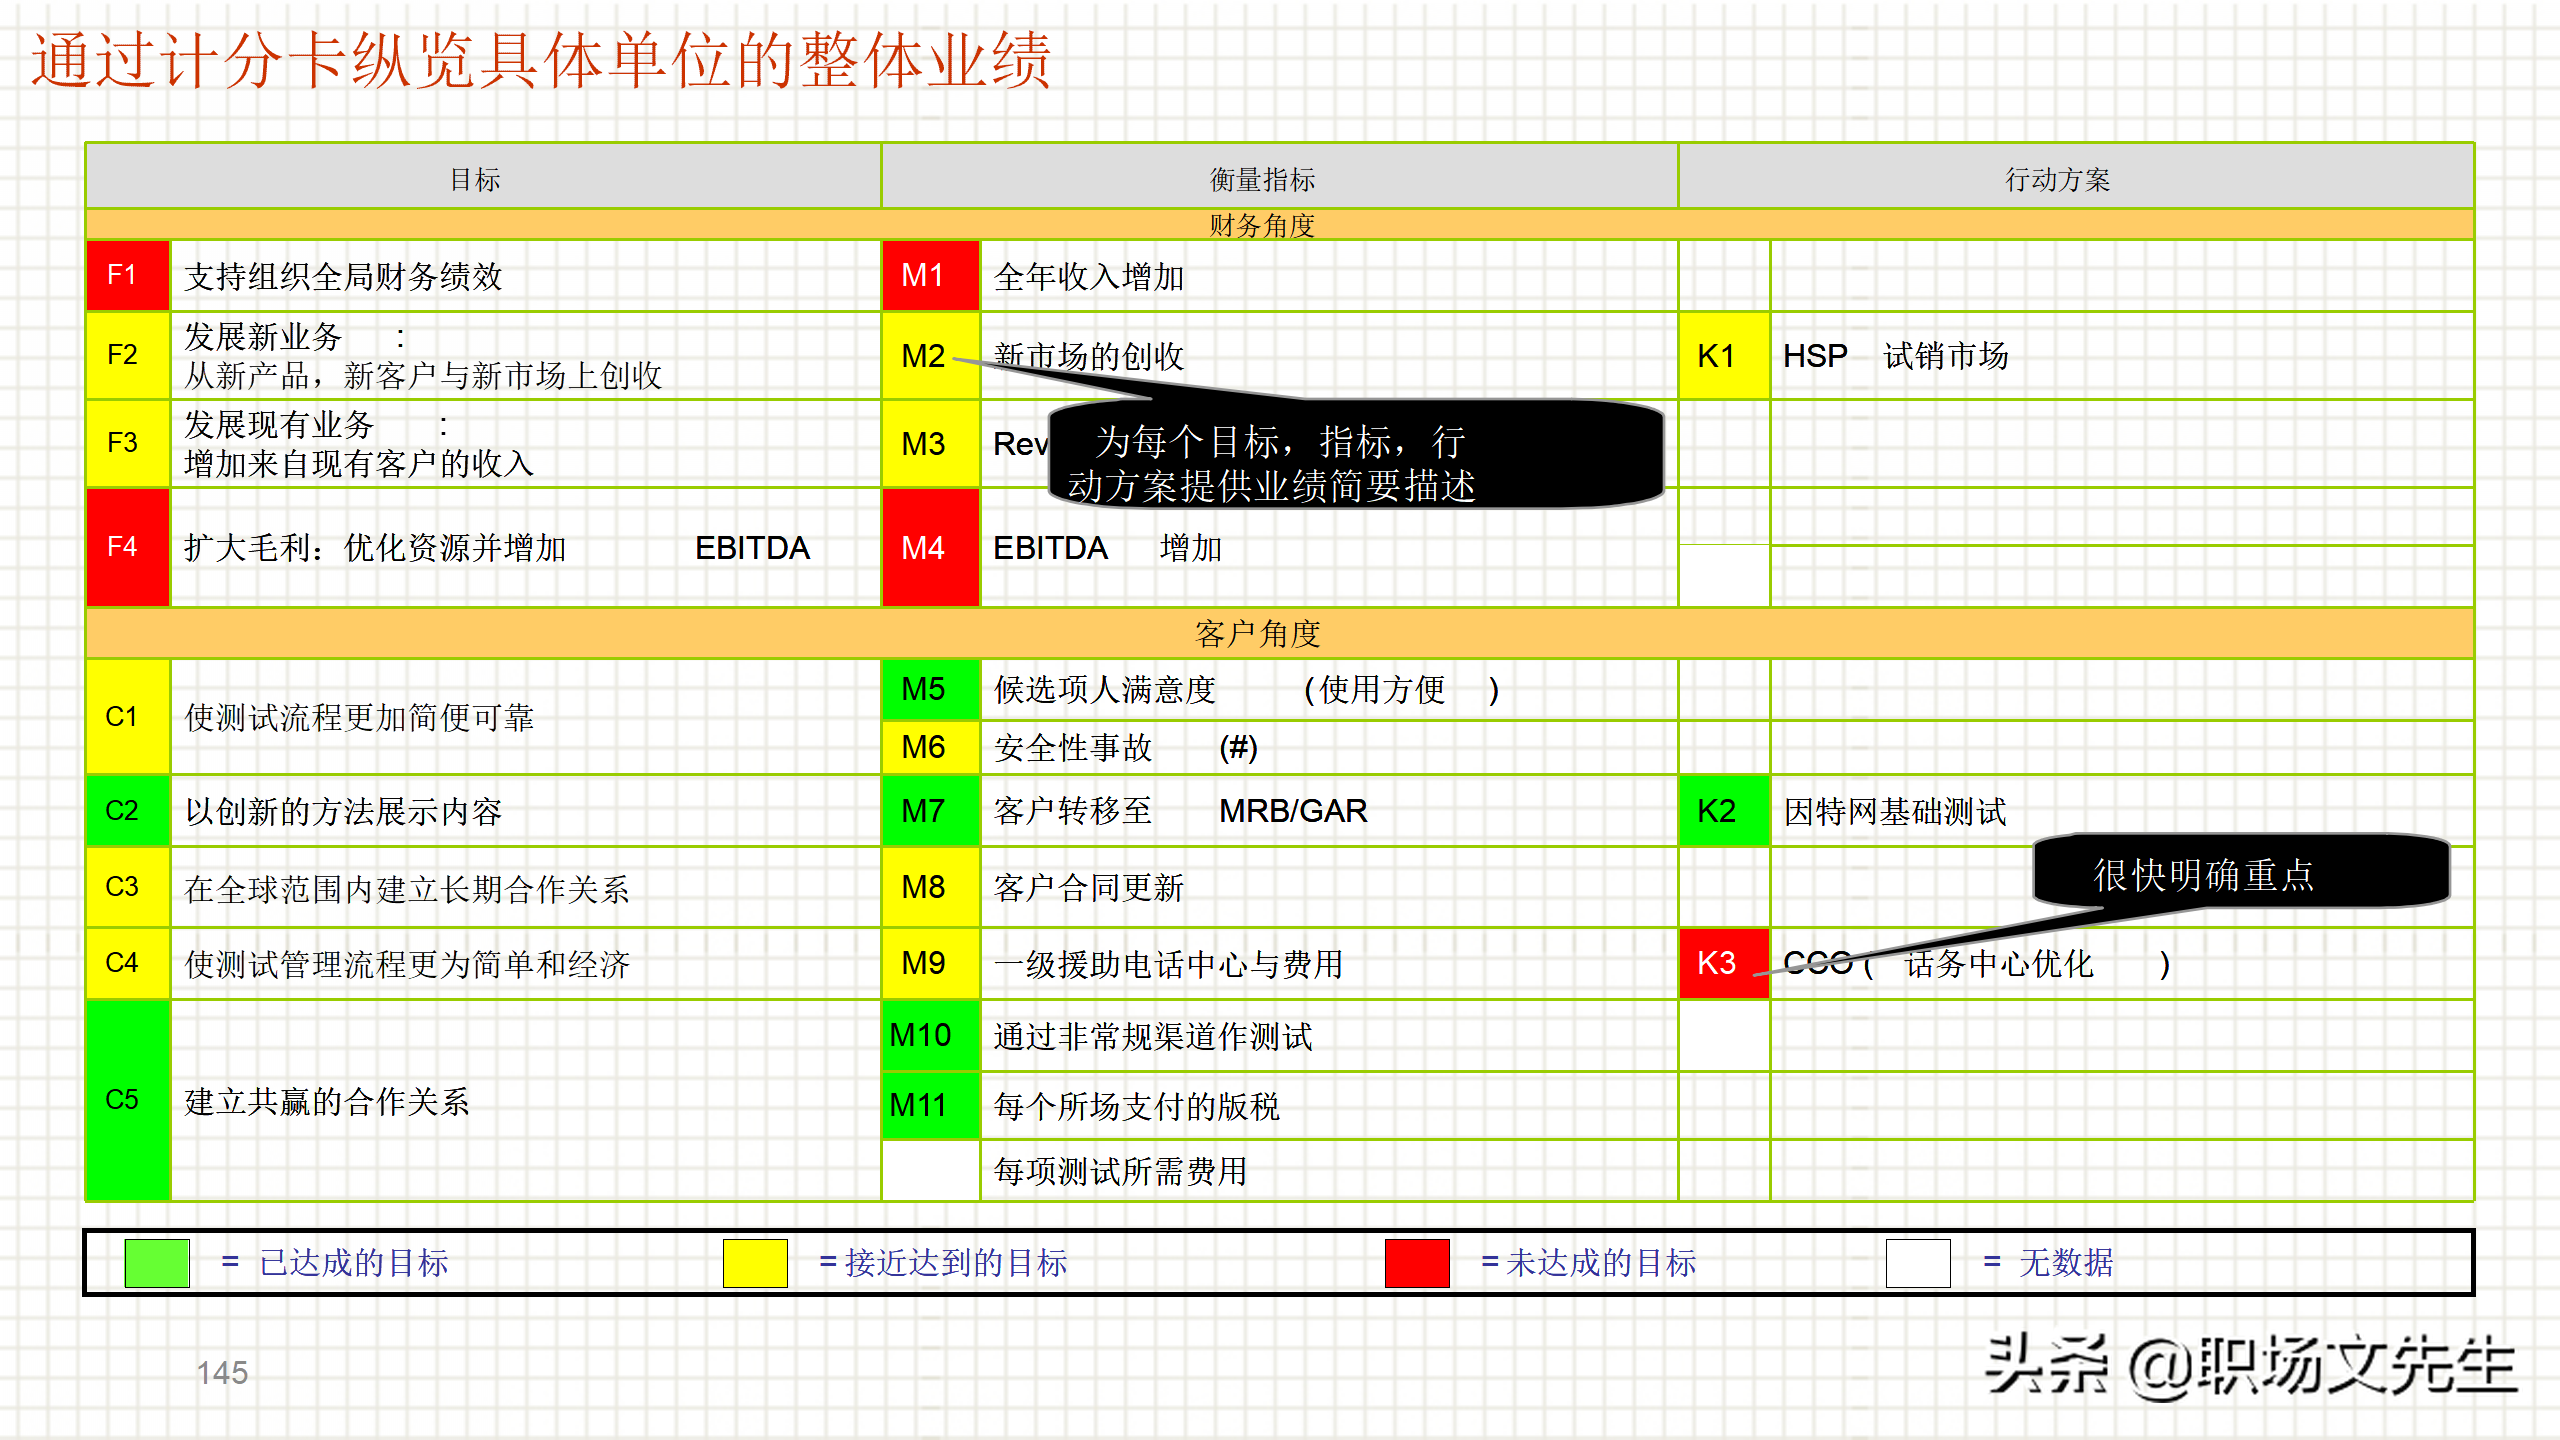This screenshot has height=1440, width=2560.
Task: Select the yellow K1 action cell
Action: point(1722,356)
